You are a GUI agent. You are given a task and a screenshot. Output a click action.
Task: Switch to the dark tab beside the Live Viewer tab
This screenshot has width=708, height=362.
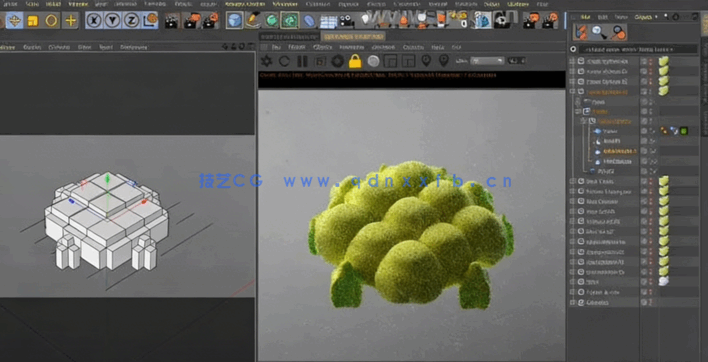point(289,37)
